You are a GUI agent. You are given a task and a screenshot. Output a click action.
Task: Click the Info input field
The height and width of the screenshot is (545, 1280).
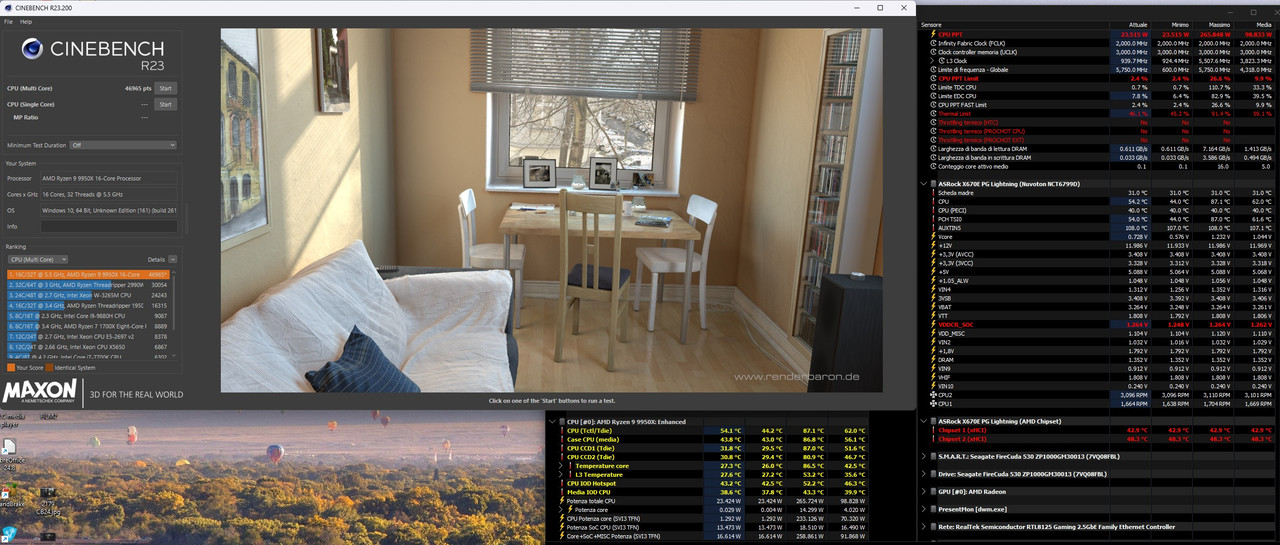108,226
